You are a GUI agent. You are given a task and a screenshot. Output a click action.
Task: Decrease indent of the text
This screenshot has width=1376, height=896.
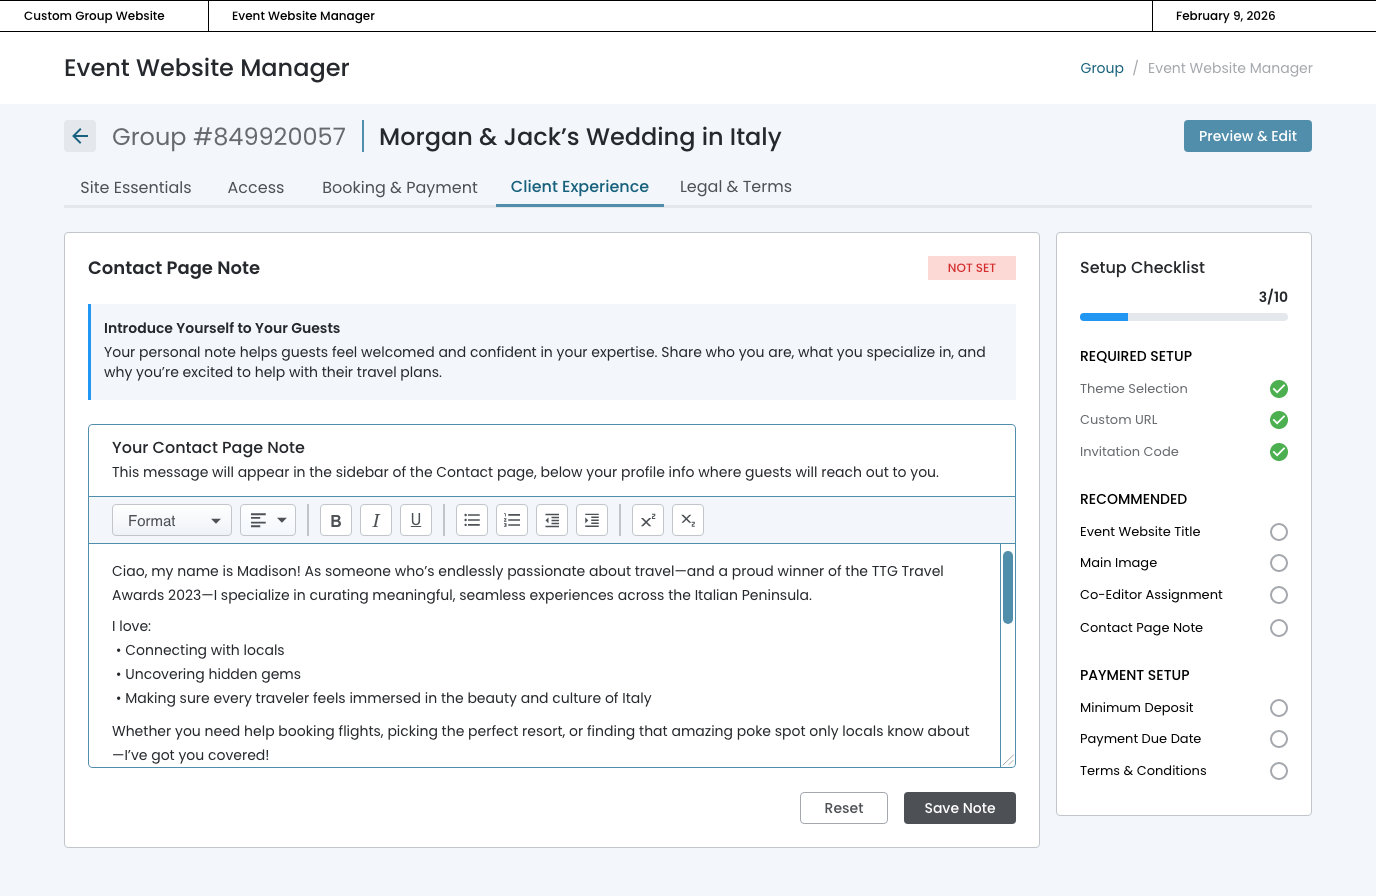[x=552, y=520]
